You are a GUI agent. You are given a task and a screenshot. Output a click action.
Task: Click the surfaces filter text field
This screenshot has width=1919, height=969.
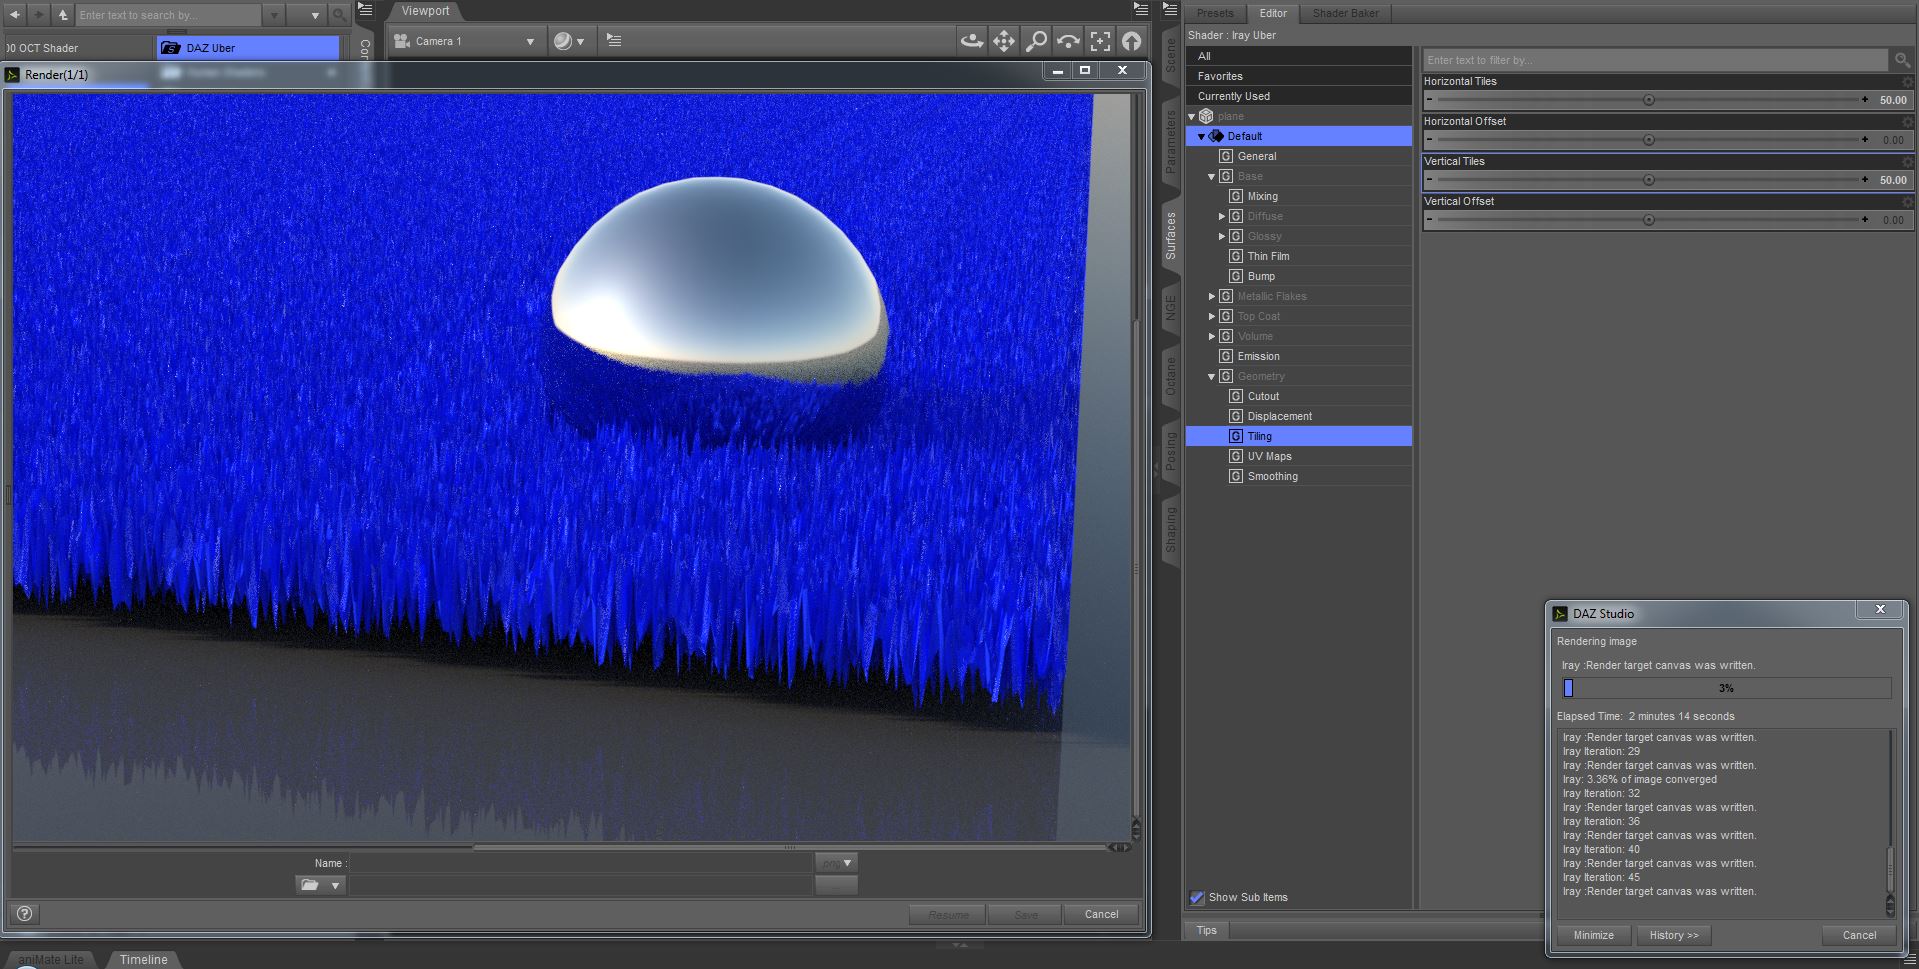click(x=1655, y=60)
